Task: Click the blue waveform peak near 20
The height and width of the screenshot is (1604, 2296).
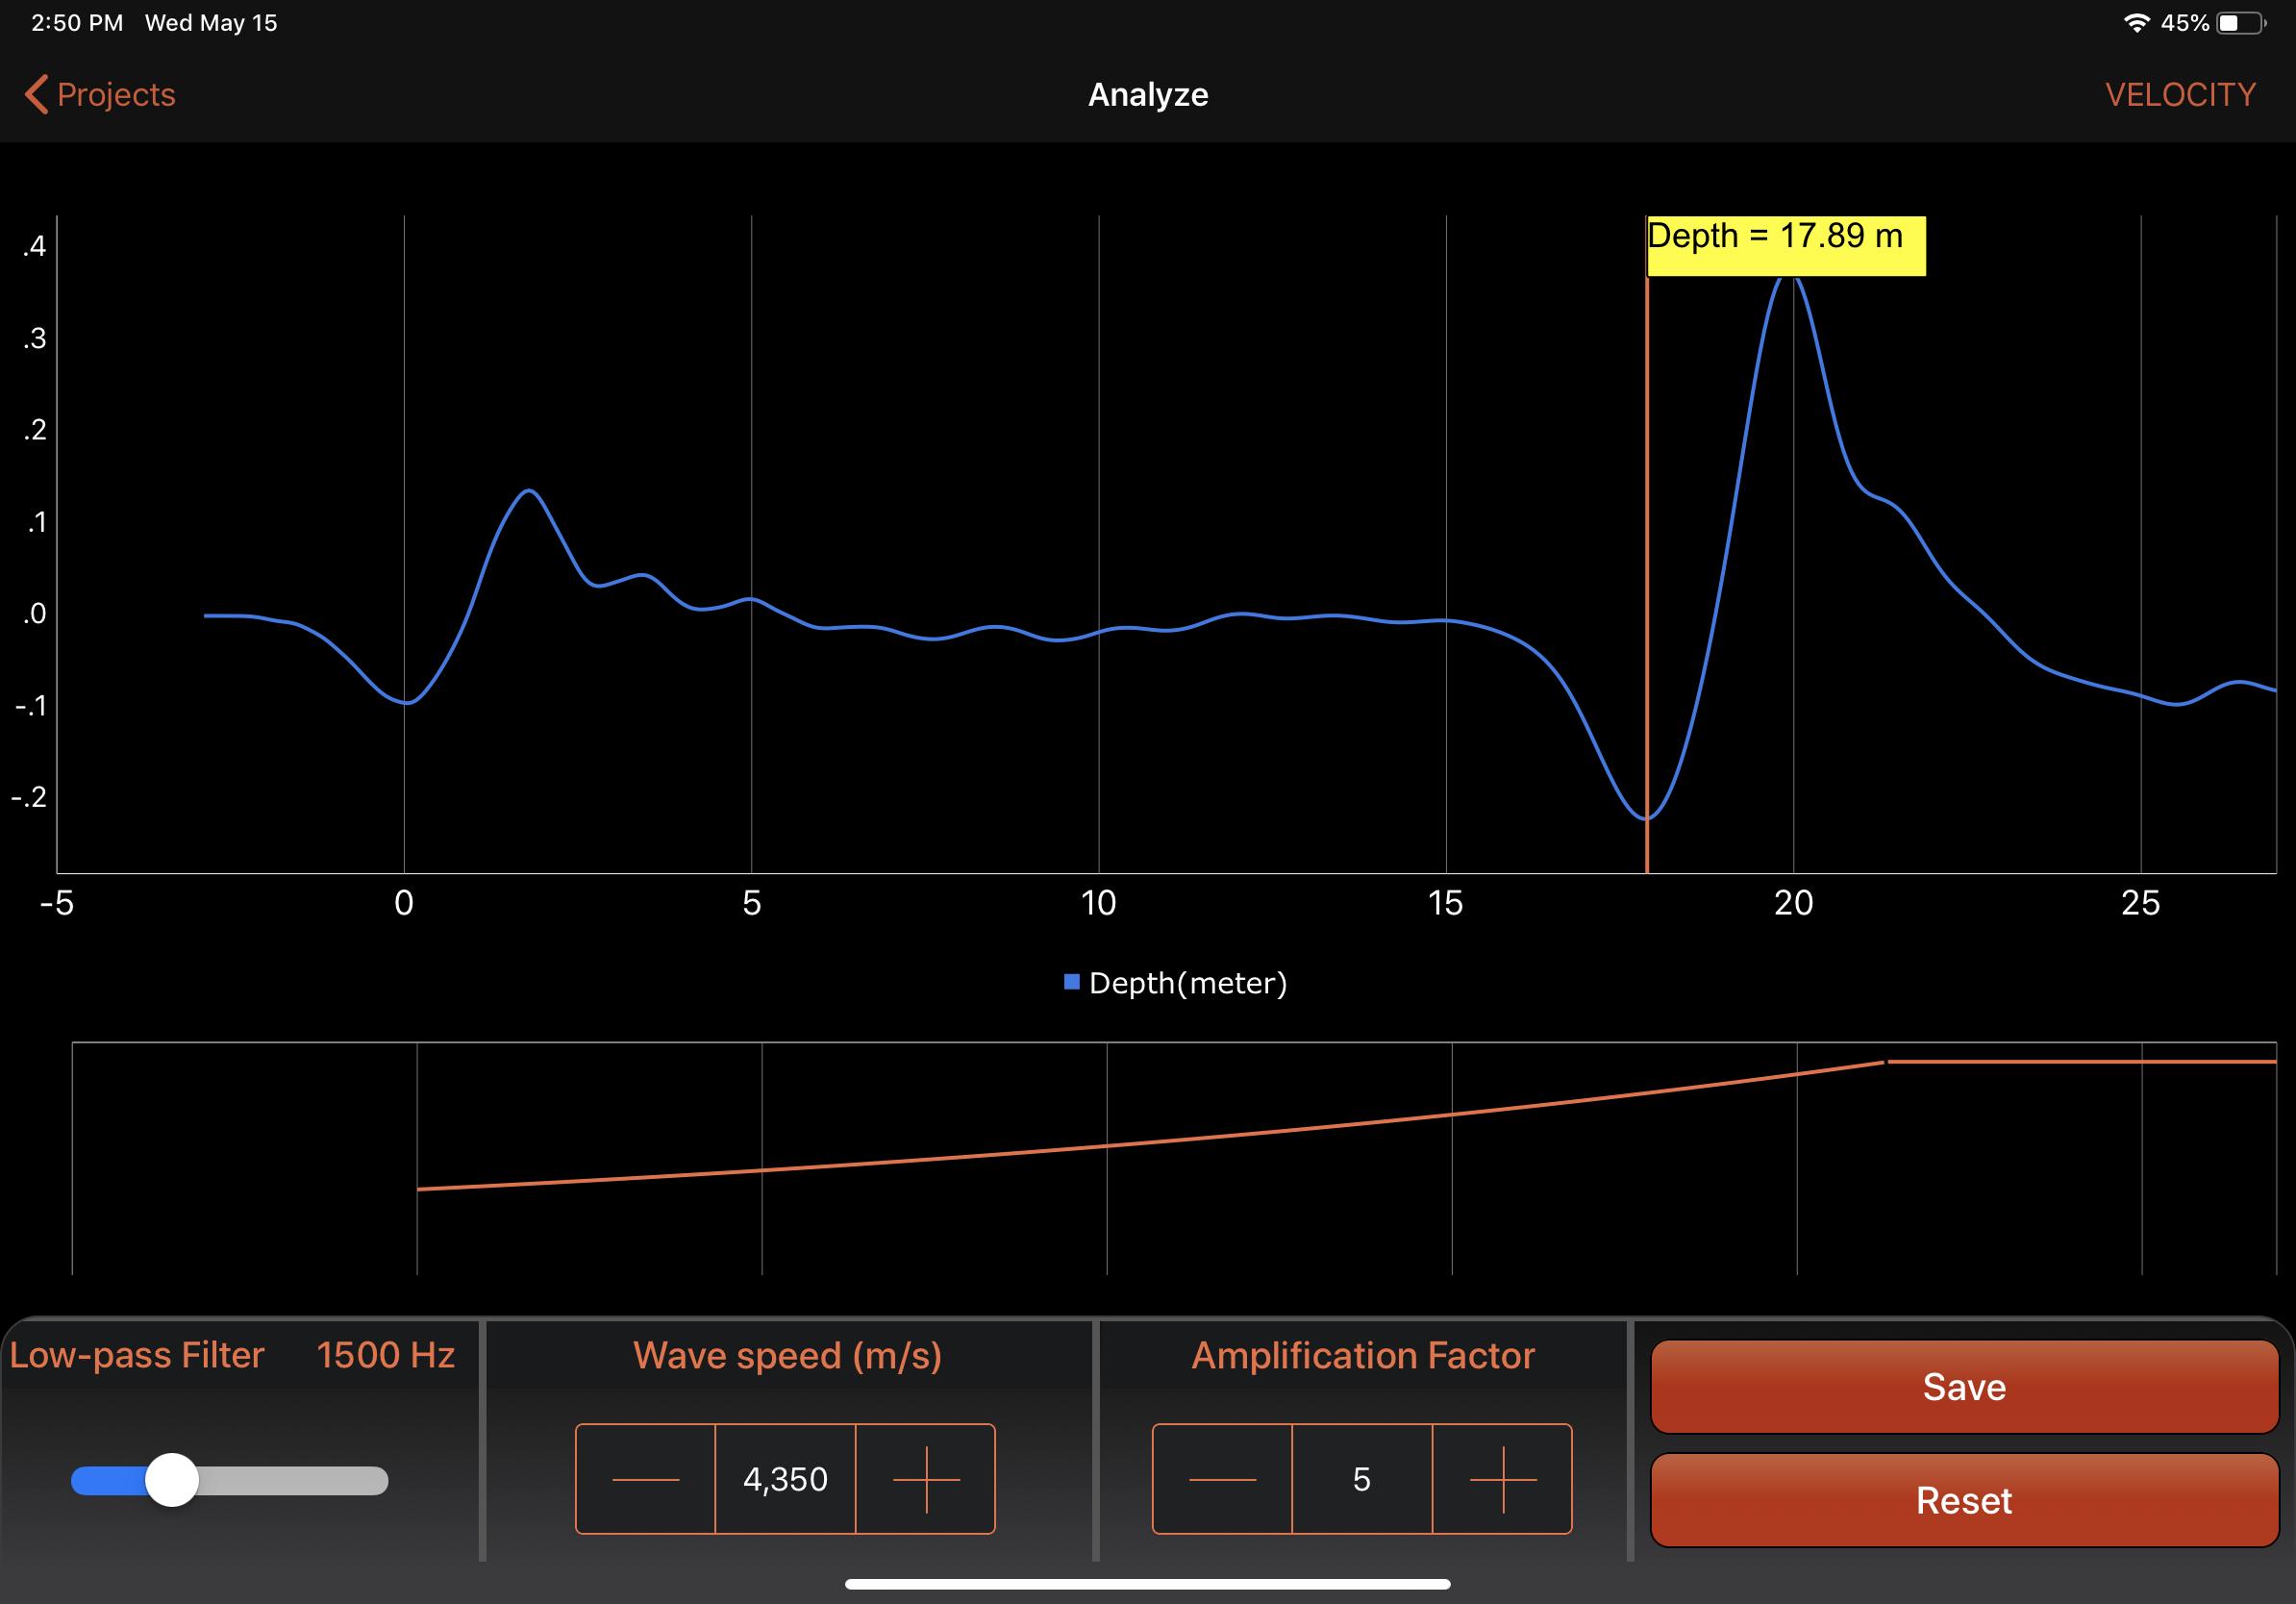Action: (x=1788, y=280)
